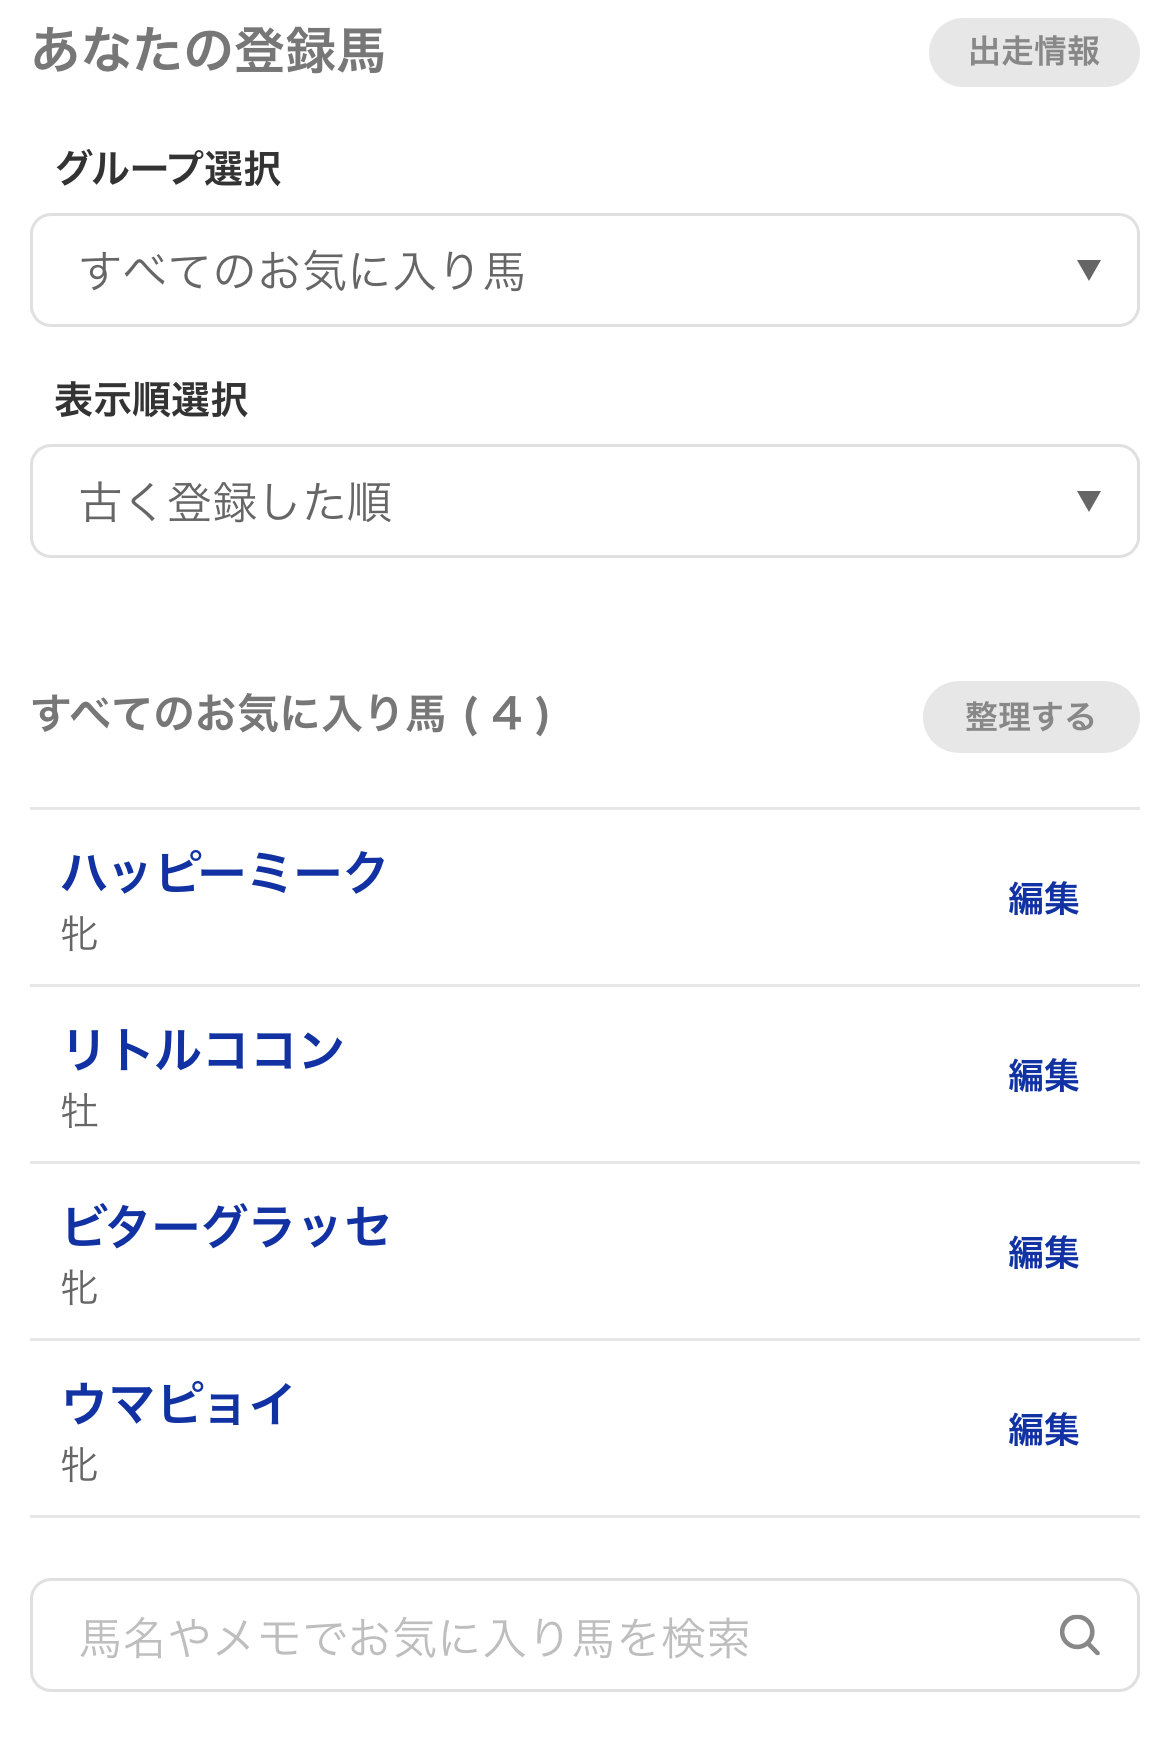The height and width of the screenshot is (1749, 1170).
Task: Edit the ハッピーミーク entry
Action: (1043, 899)
